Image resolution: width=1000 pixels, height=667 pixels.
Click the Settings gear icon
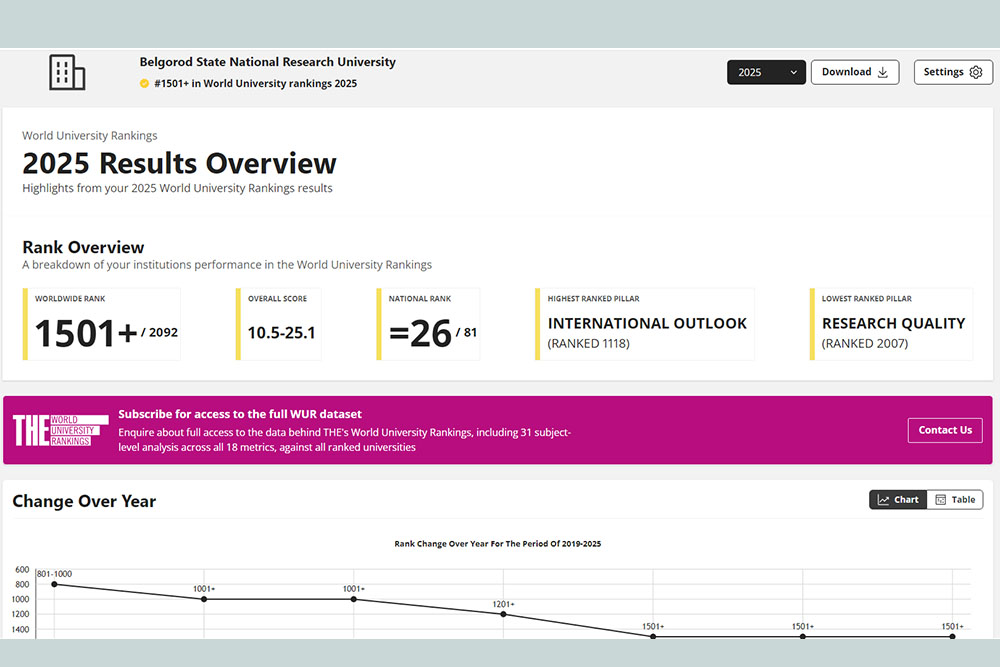click(976, 72)
